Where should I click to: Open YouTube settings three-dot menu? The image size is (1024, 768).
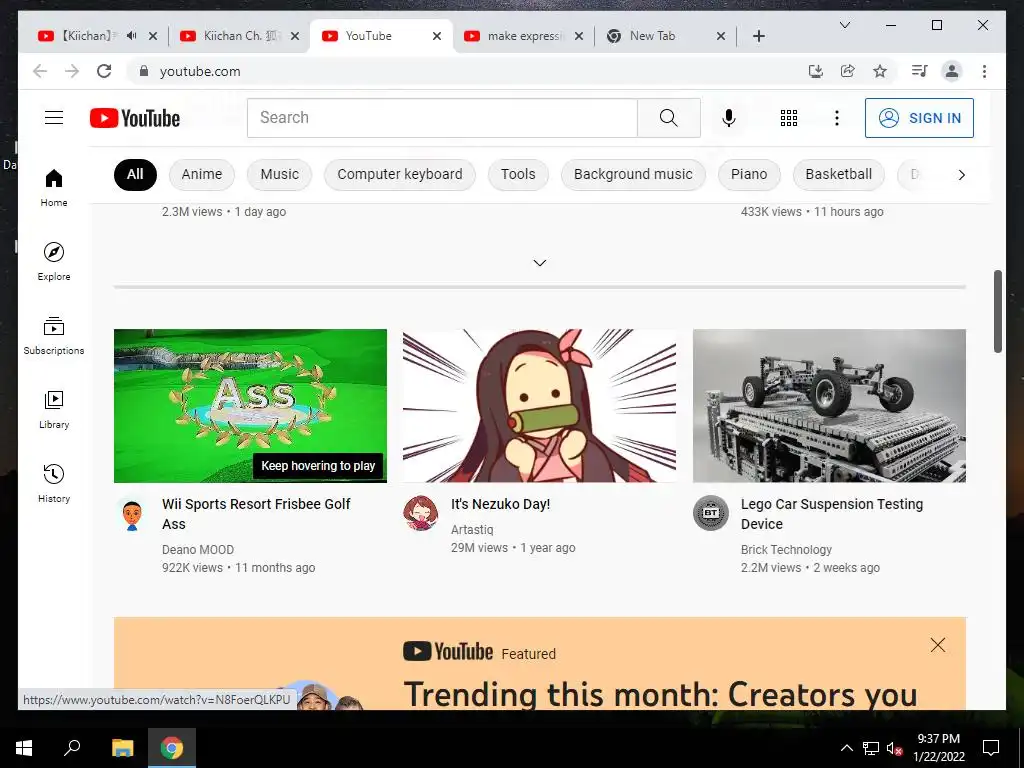pyautogui.click(x=837, y=118)
